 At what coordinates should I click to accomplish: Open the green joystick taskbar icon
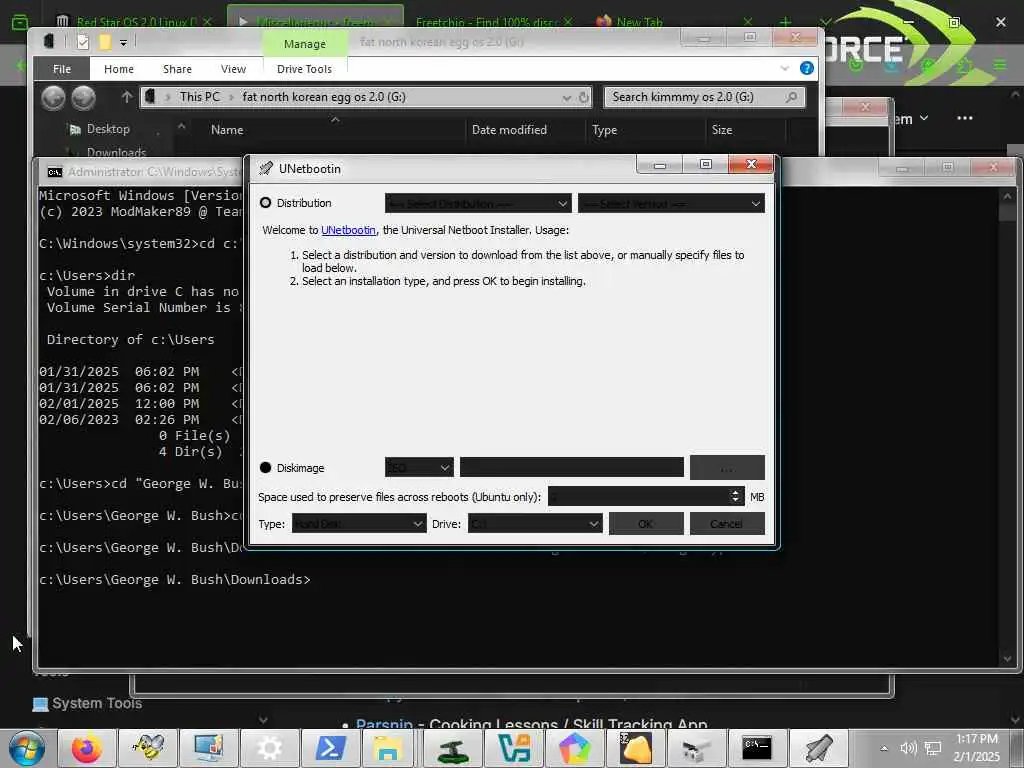[452, 748]
